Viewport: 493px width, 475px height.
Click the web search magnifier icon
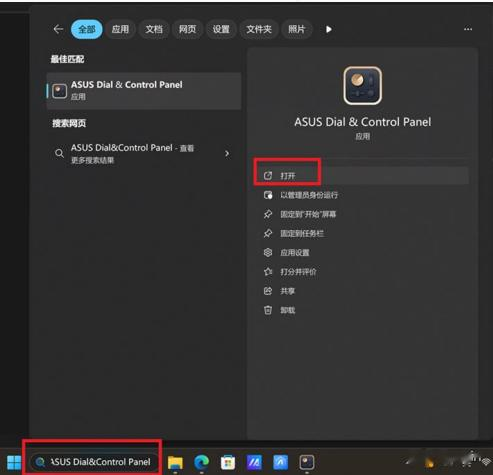[59, 154]
